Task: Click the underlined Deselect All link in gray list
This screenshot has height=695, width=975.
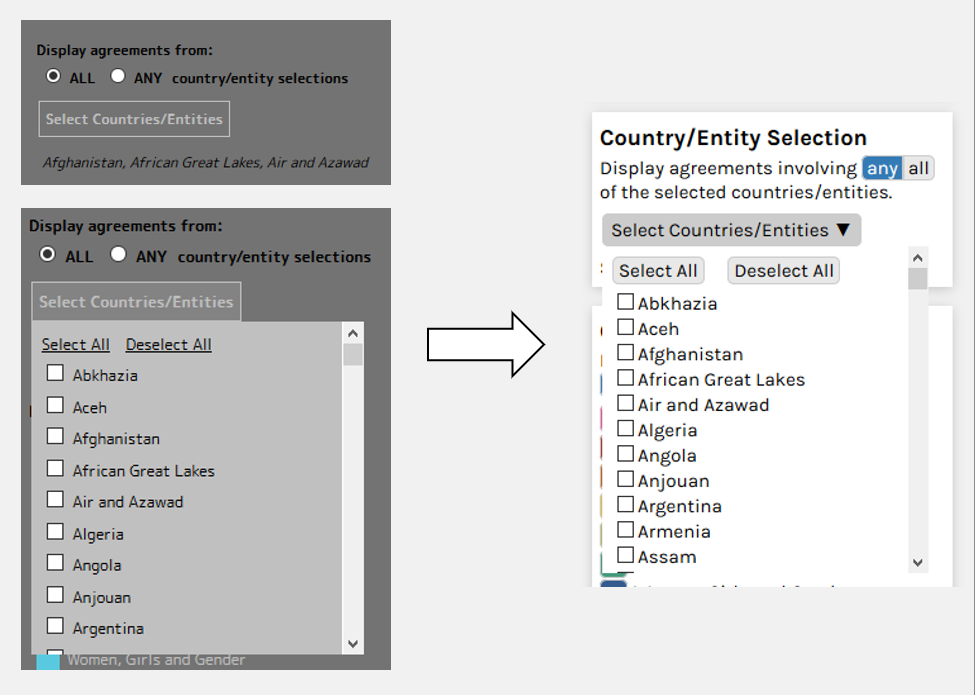Action: 168,345
